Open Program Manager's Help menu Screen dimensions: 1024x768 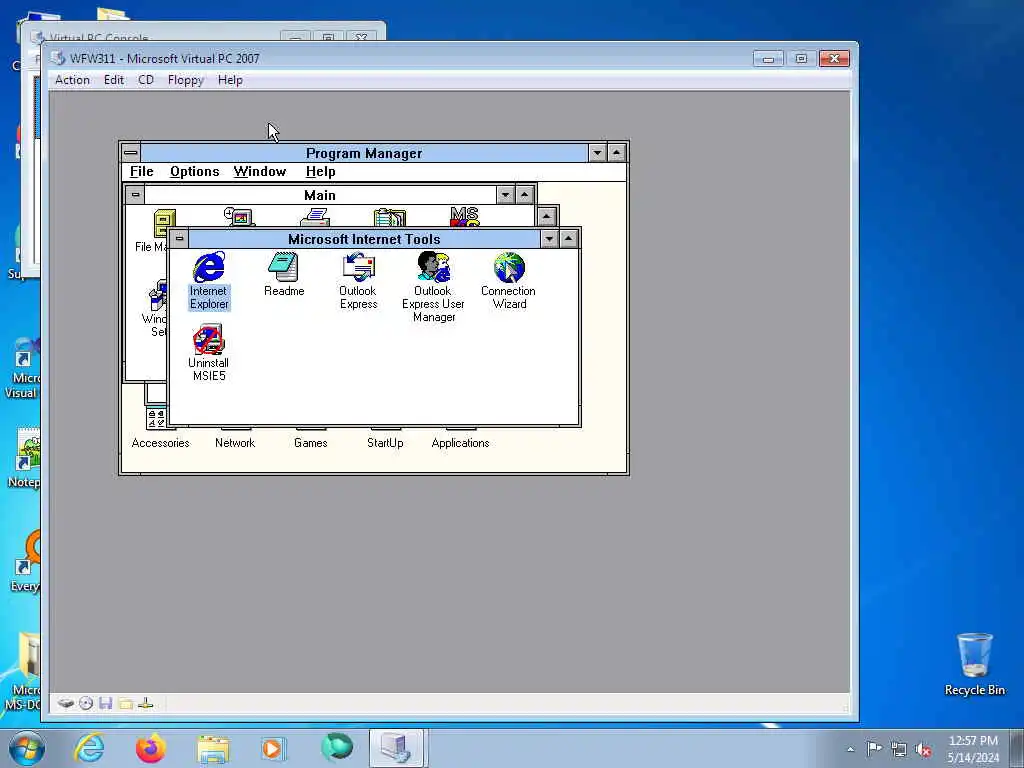coord(321,171)
